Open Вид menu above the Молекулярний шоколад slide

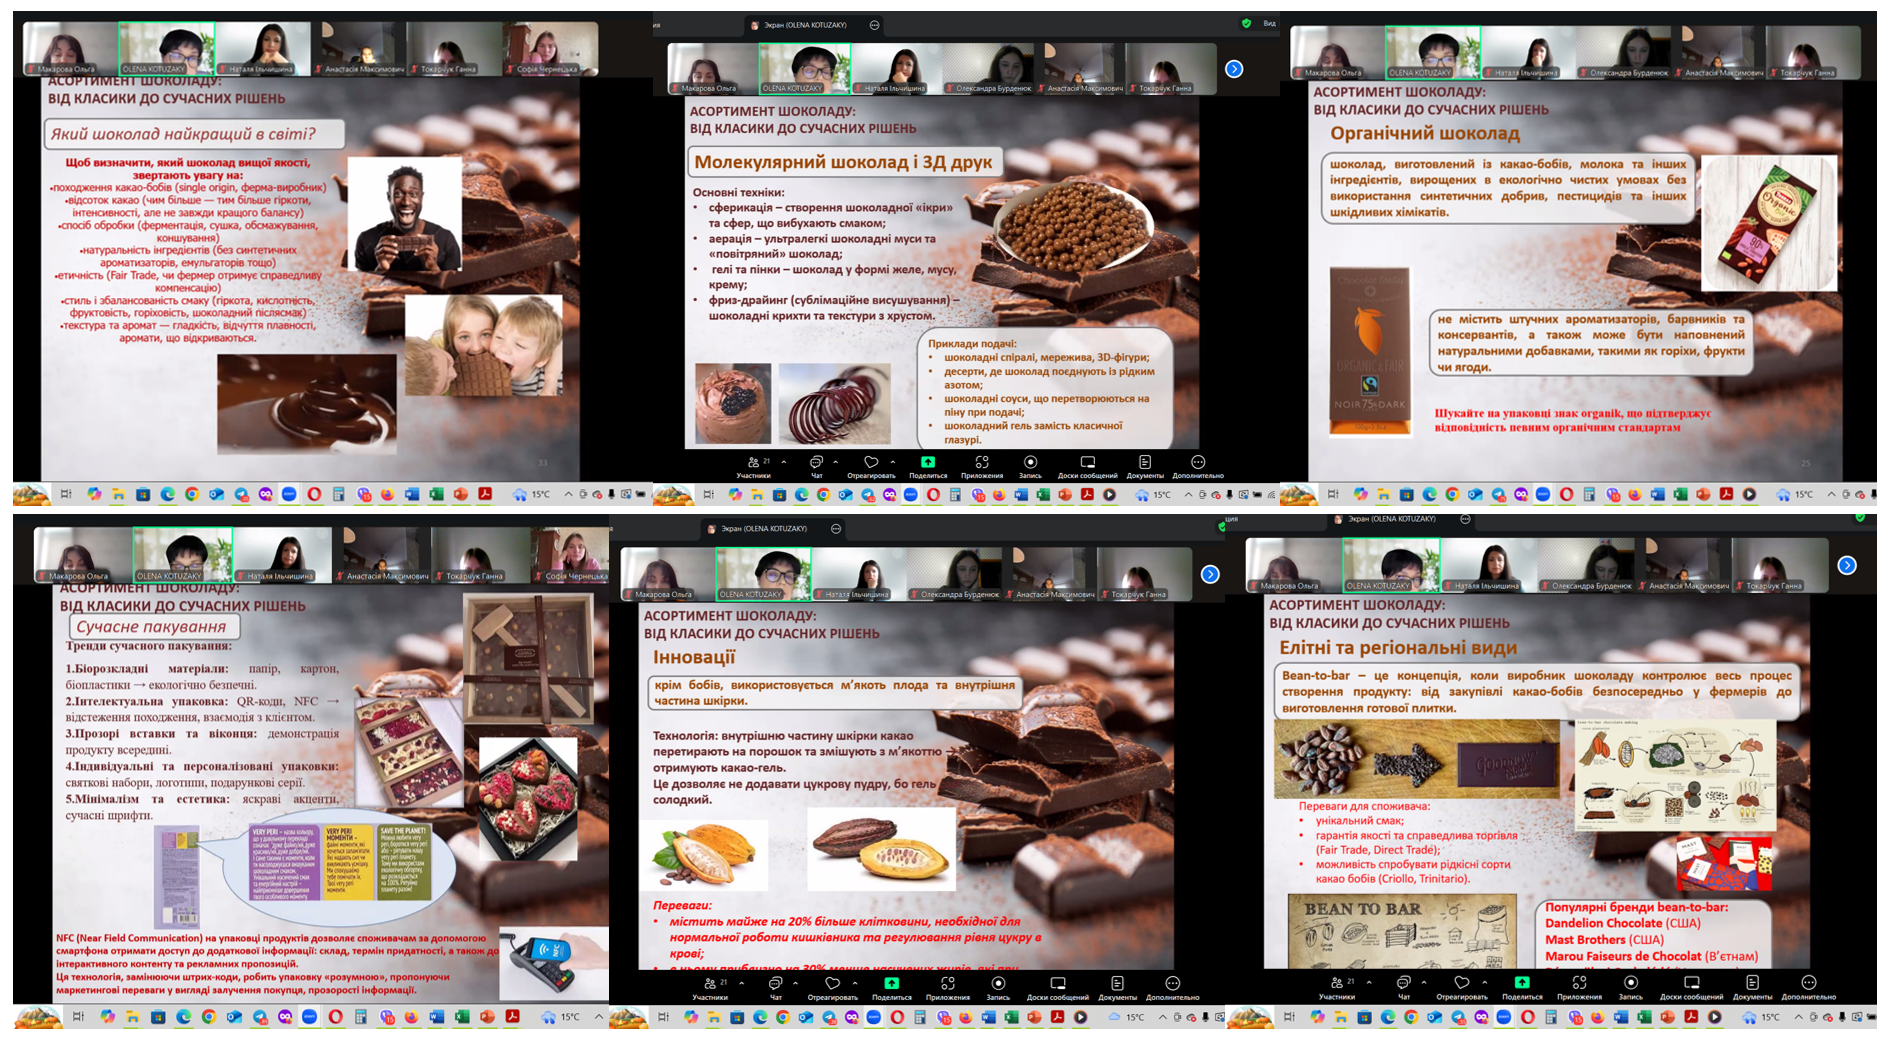point(1268,23)
